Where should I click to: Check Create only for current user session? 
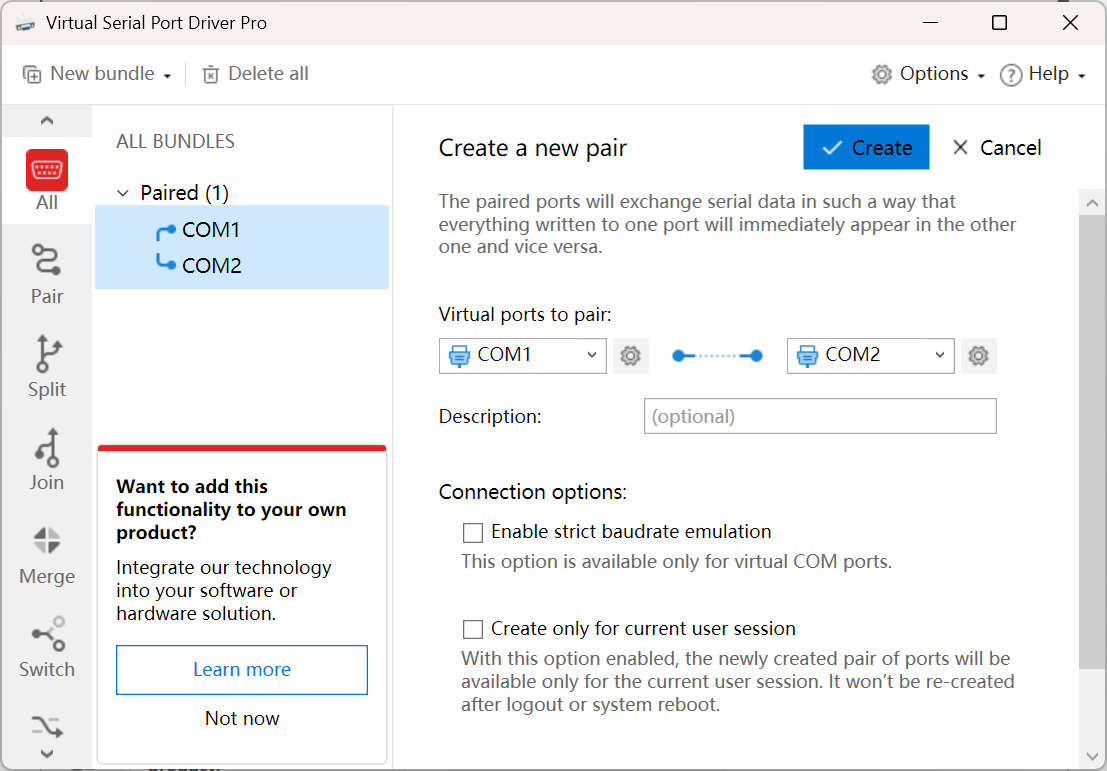[x=473, y=629]
